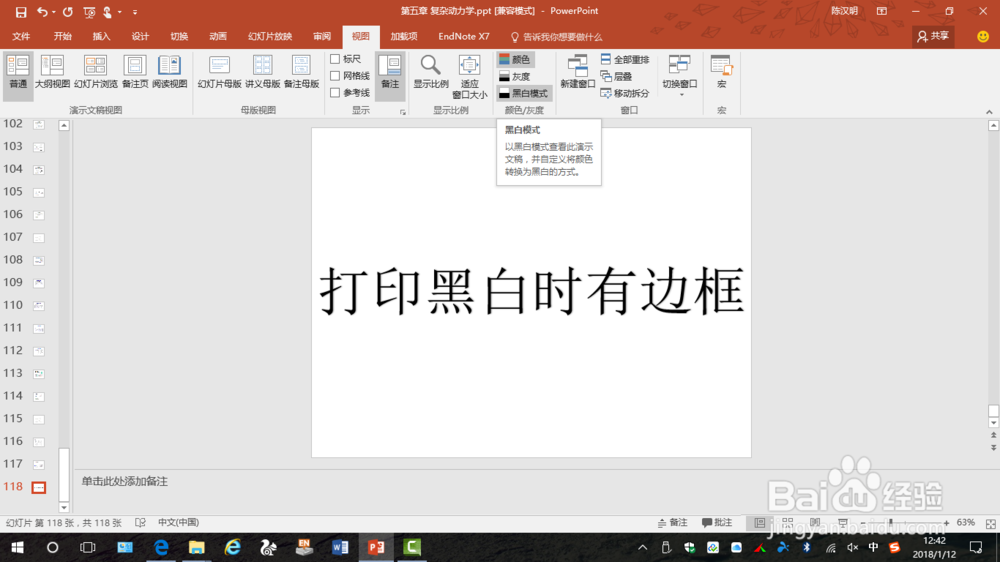Open the EndNote X7 tab
Screen dimensions: 1000x562
coord(464,36)
